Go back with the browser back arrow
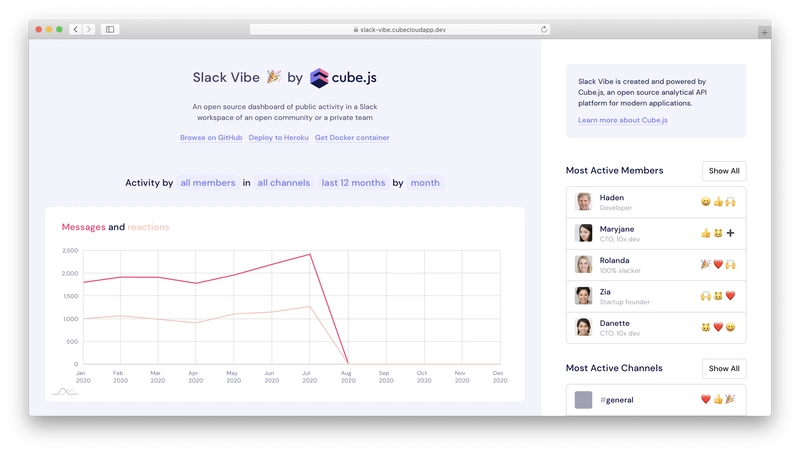The width and height of the screenshot is (800, 454). click(x=76, y=30)
